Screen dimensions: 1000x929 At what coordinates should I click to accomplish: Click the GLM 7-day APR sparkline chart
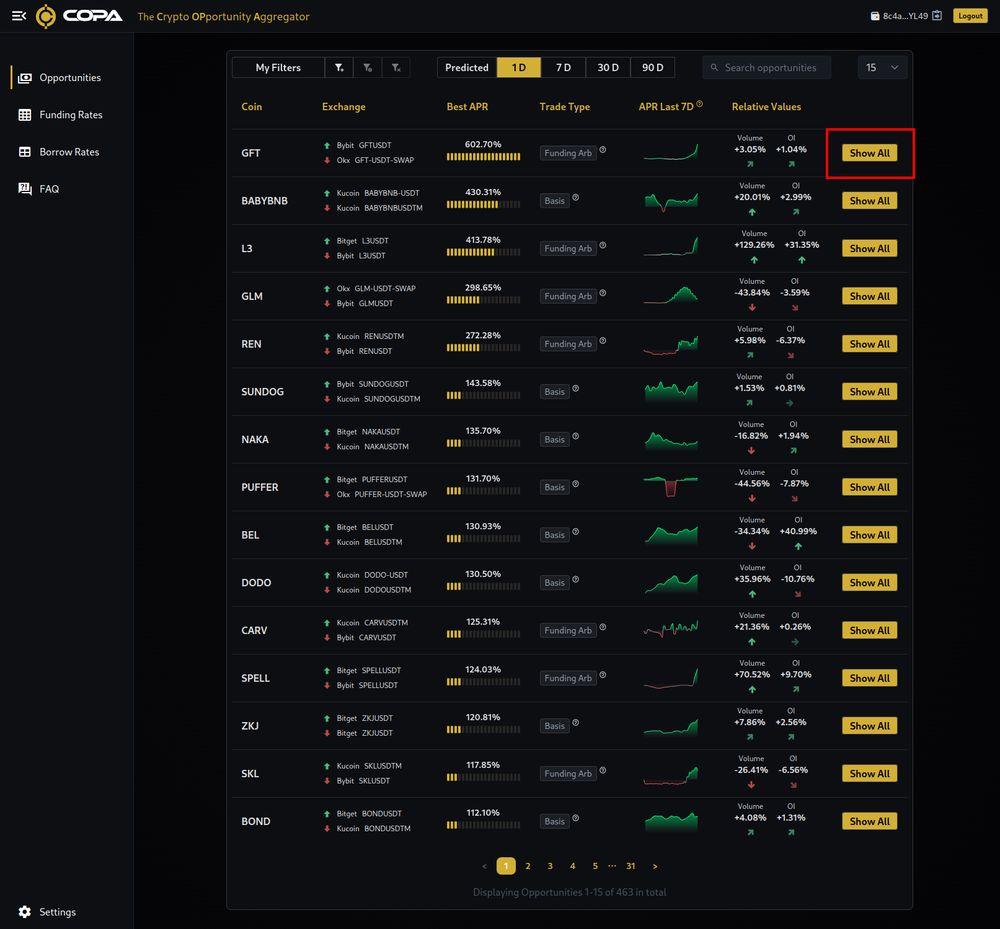[x=670, y=295]
